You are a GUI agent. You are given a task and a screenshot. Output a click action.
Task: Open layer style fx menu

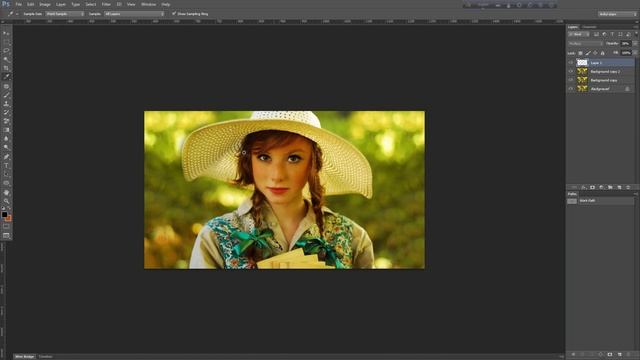click(583, 187)
